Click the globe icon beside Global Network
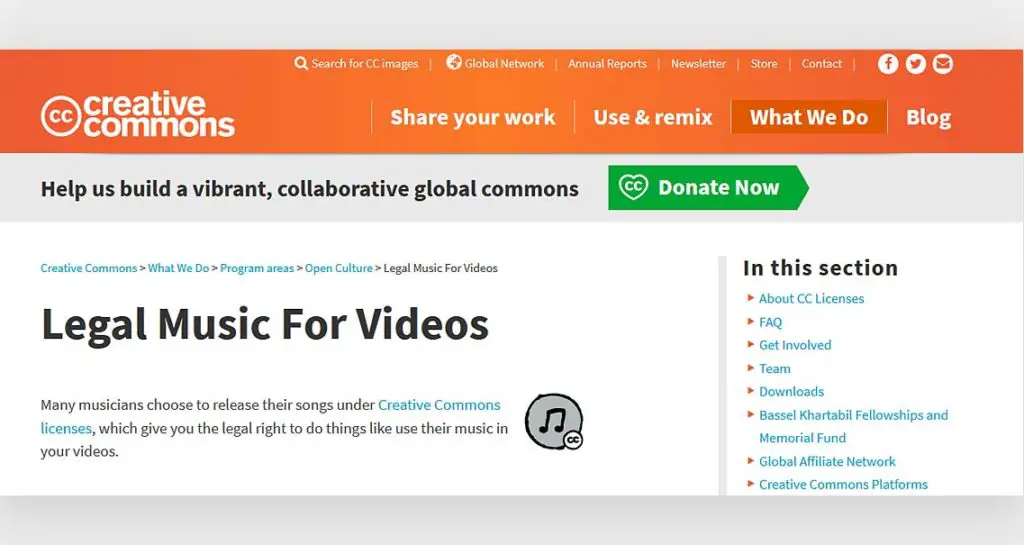The image size is (1024, 545). pos(453,62)
